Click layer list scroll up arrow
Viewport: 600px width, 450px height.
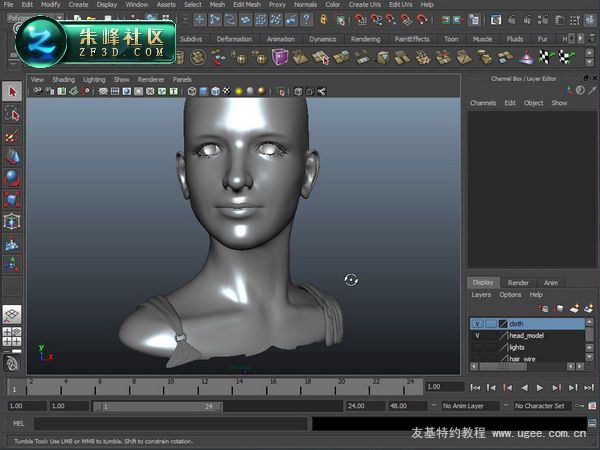coord(590,323)
